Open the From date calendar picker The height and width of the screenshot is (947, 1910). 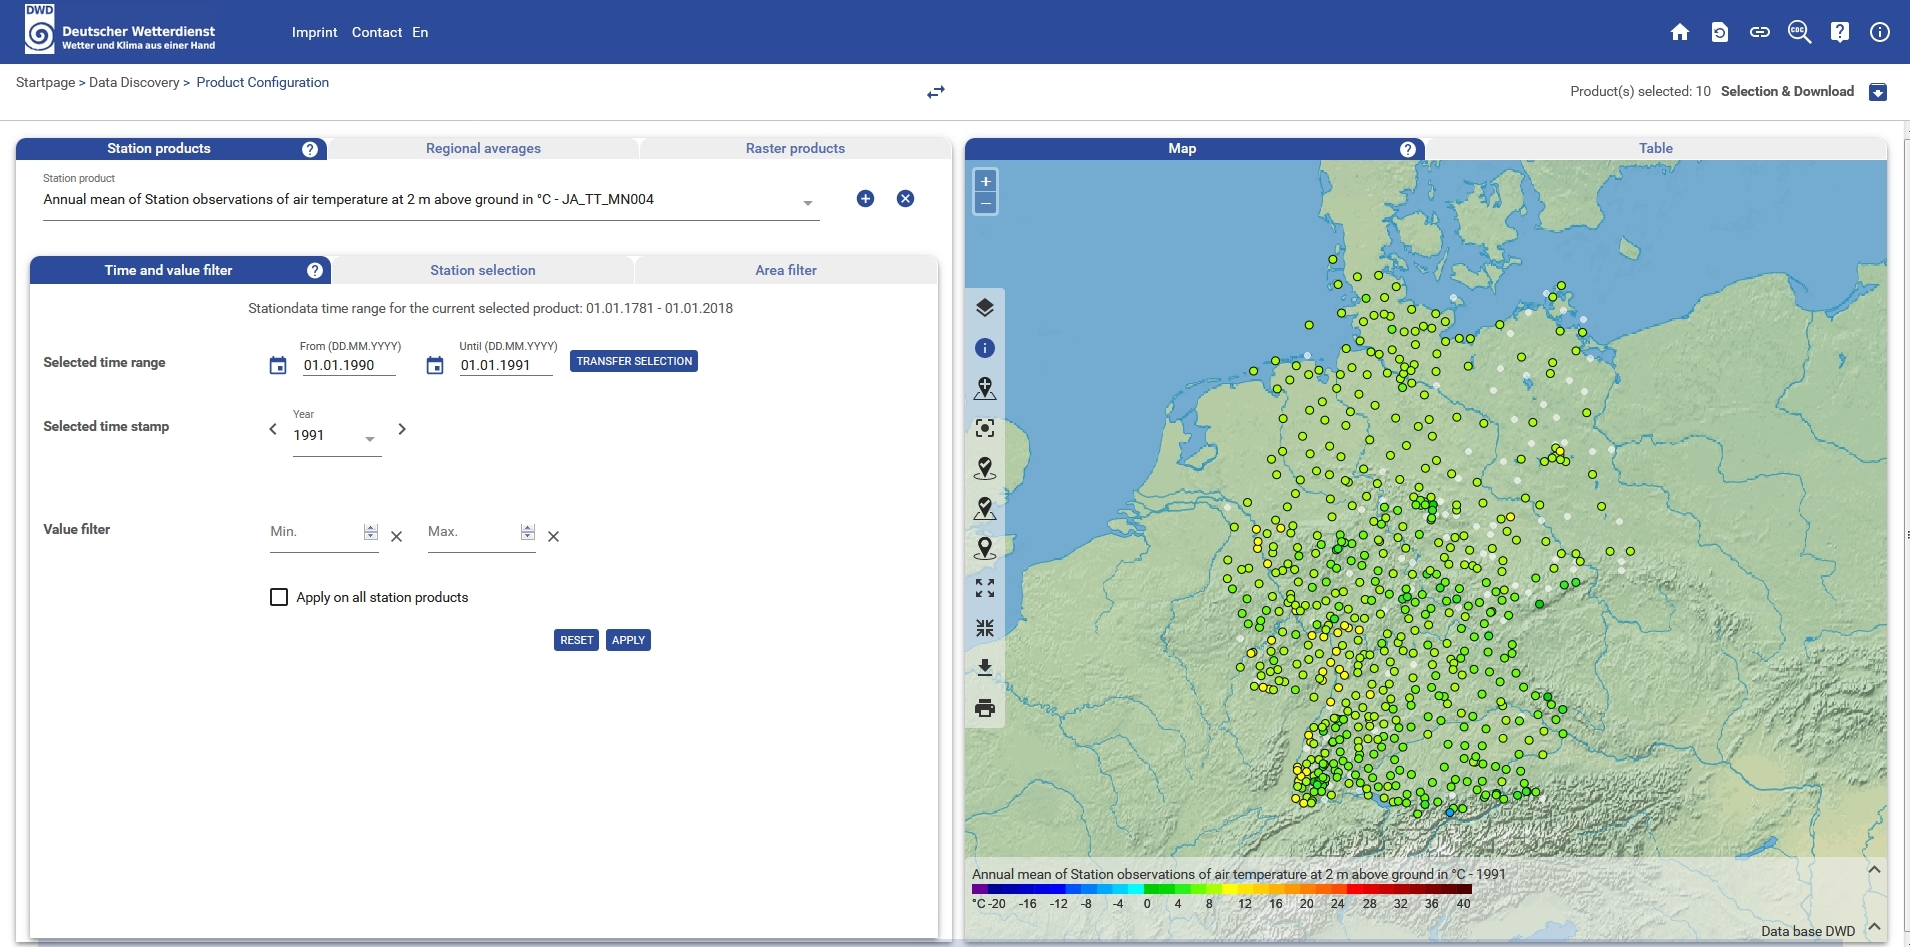278,366
